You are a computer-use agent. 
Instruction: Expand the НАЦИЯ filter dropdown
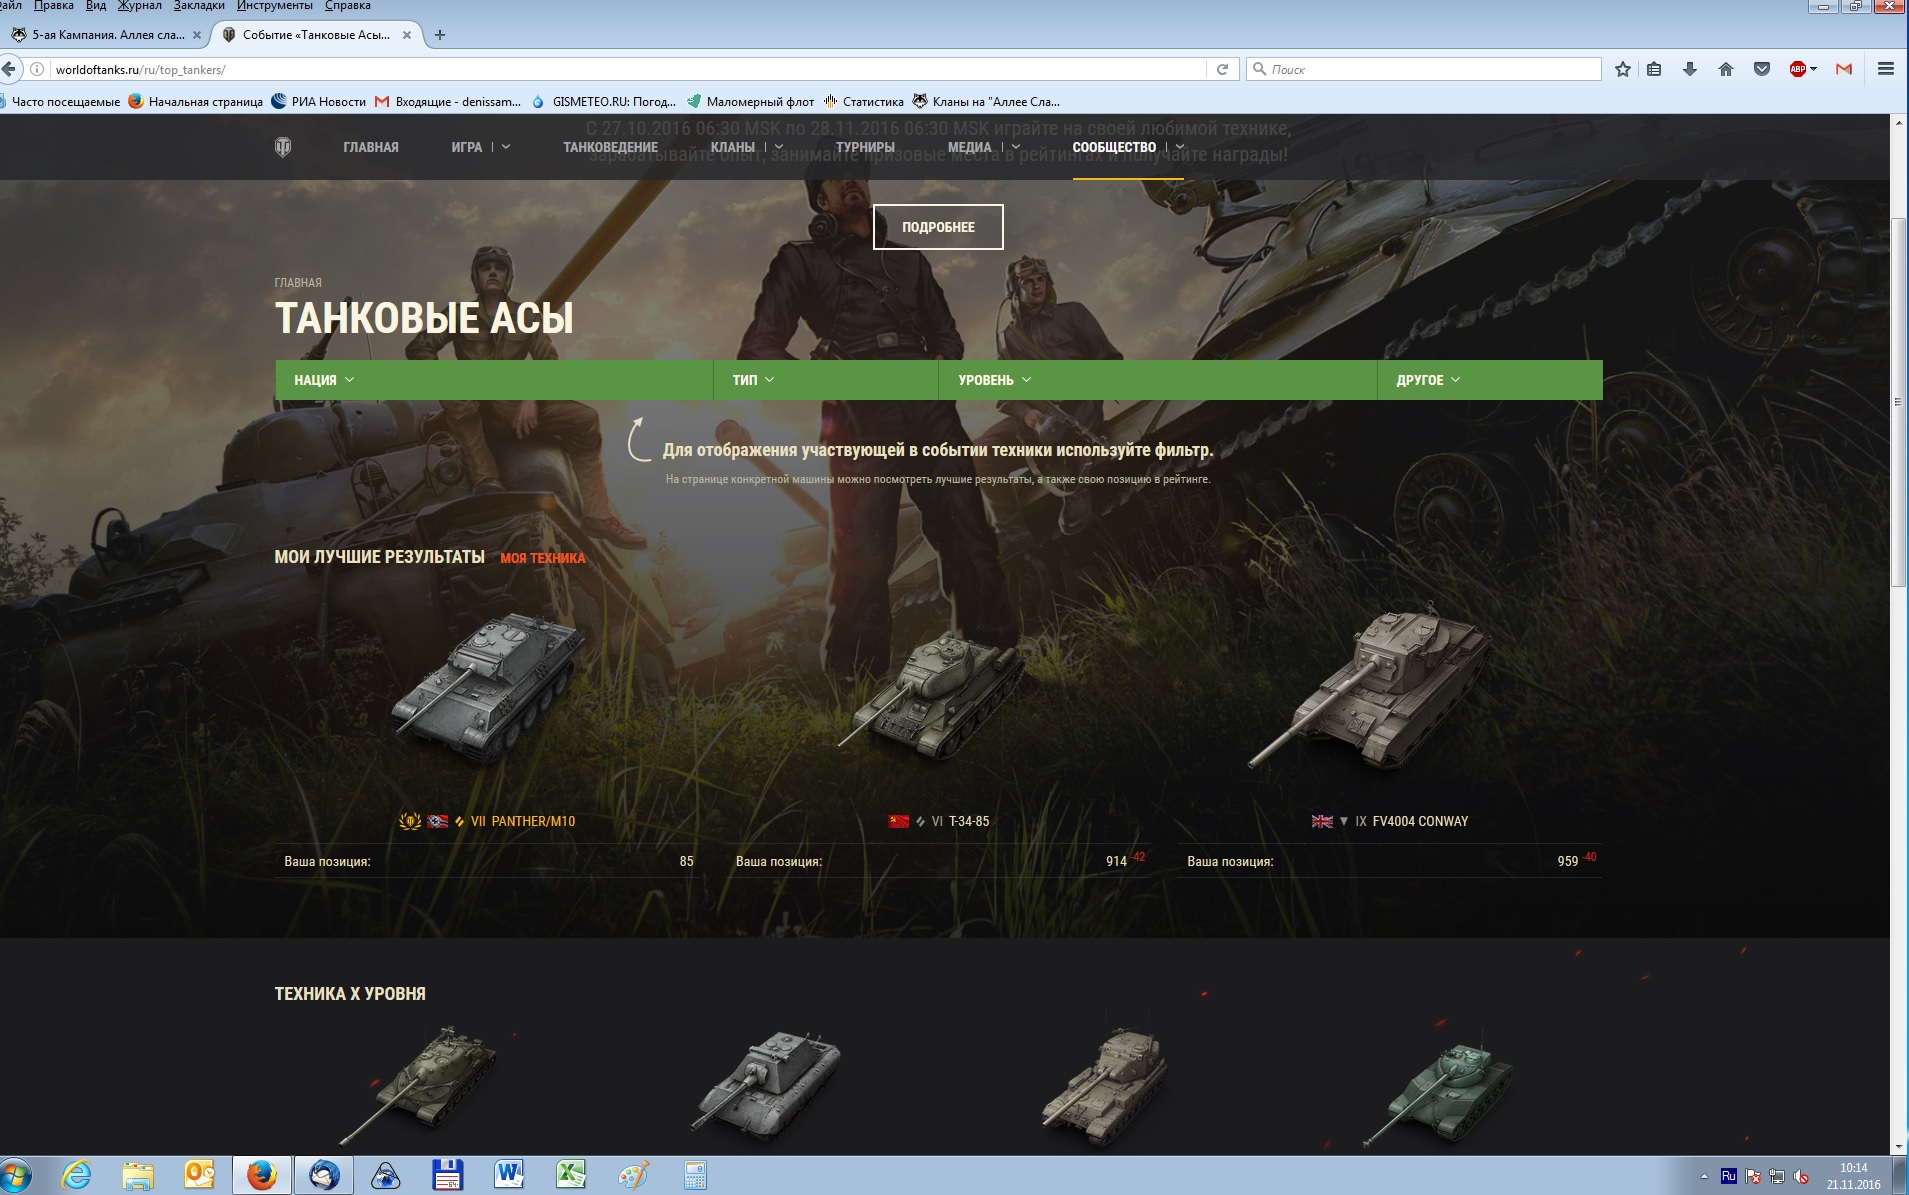(324, 380)
